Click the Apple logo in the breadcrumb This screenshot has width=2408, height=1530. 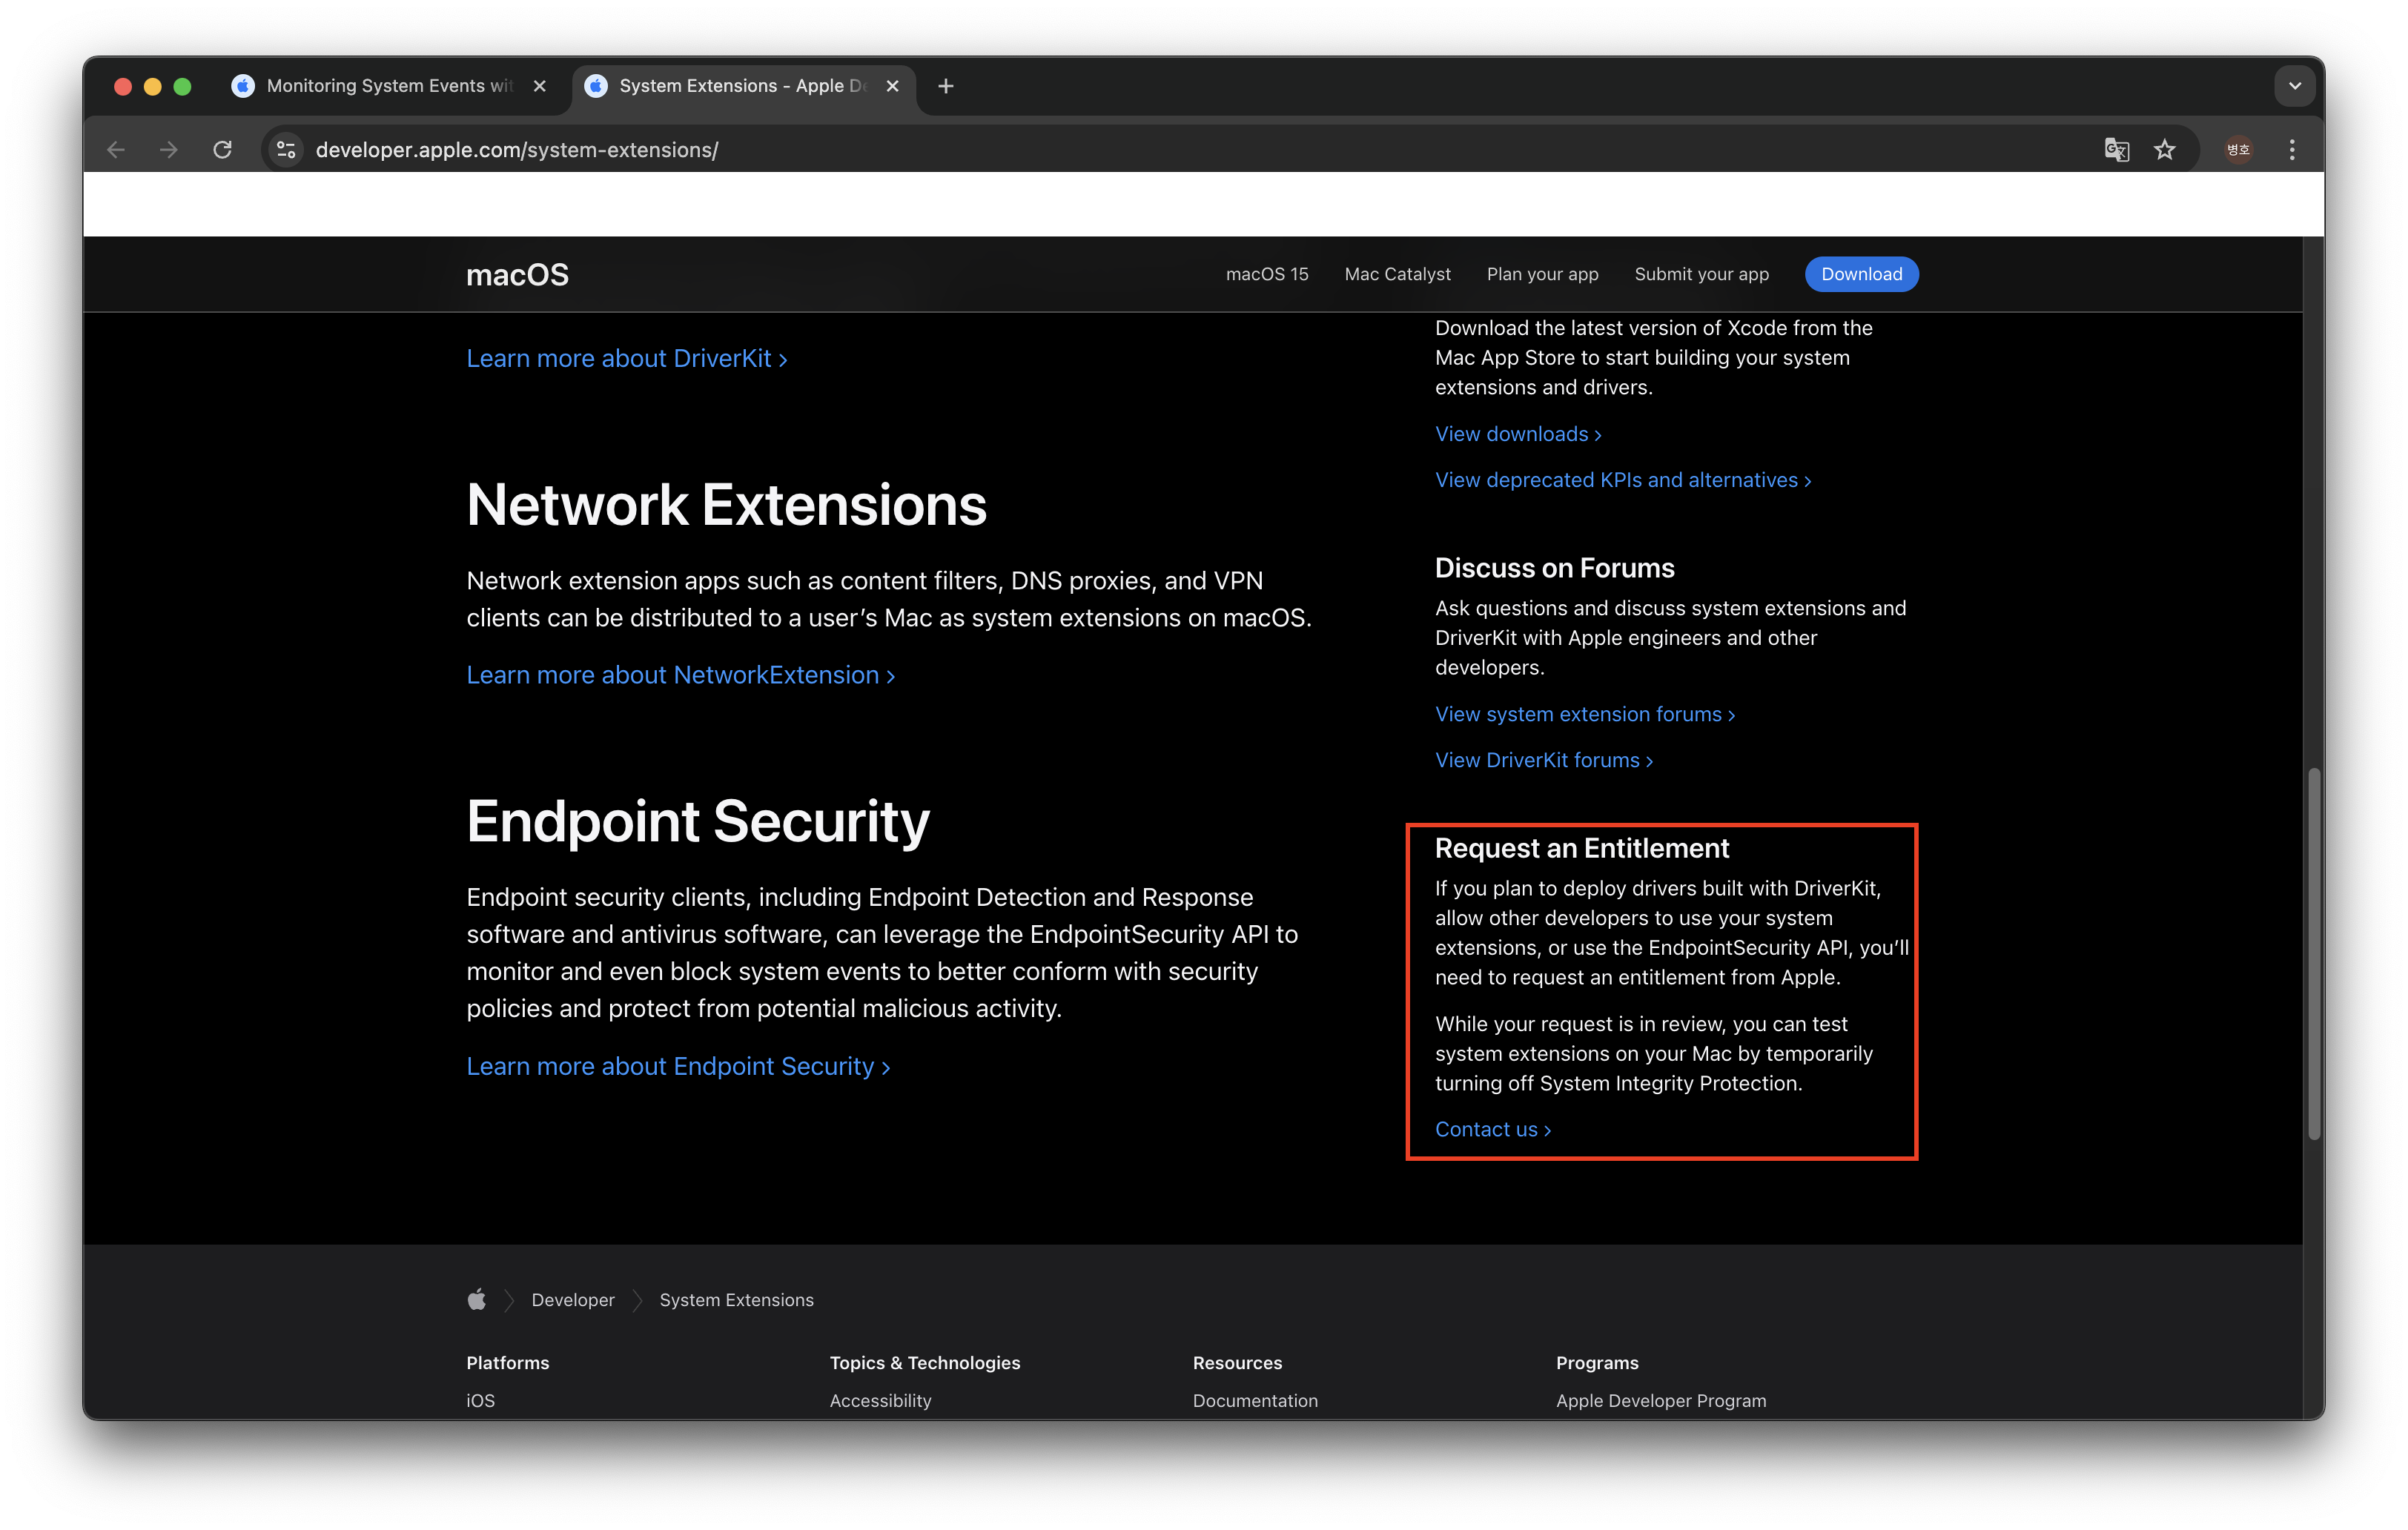coord(477,1299)
